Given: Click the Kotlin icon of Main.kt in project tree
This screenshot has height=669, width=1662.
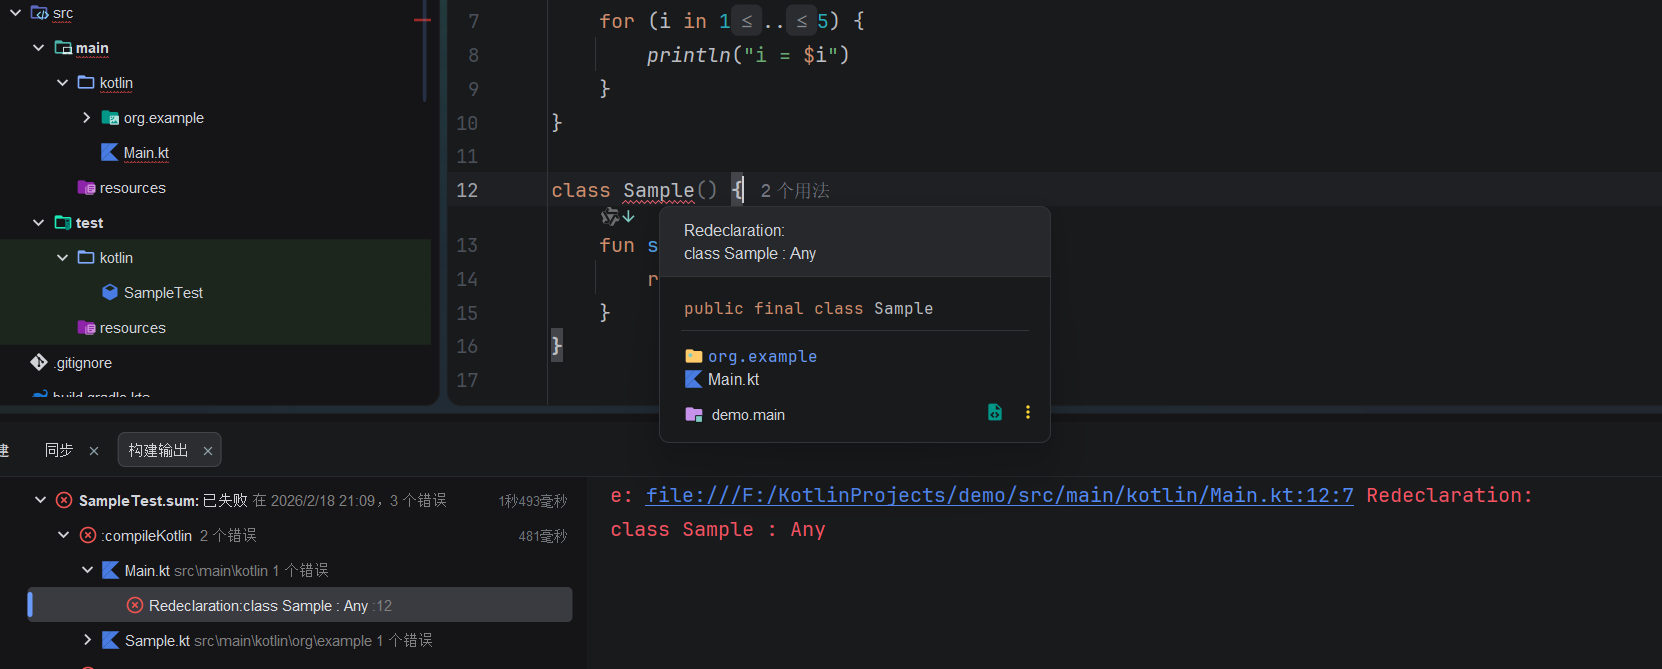Looking at the screenshot, I should (110, 152).
